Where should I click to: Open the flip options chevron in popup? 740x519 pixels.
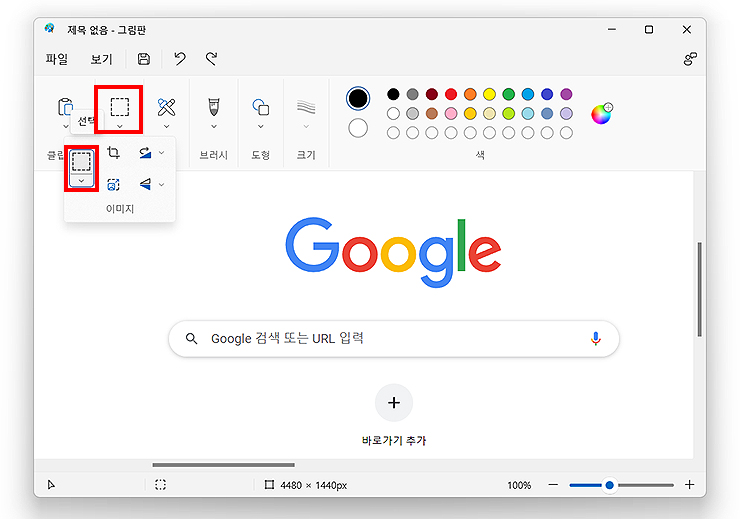click(x=161, y=184)
